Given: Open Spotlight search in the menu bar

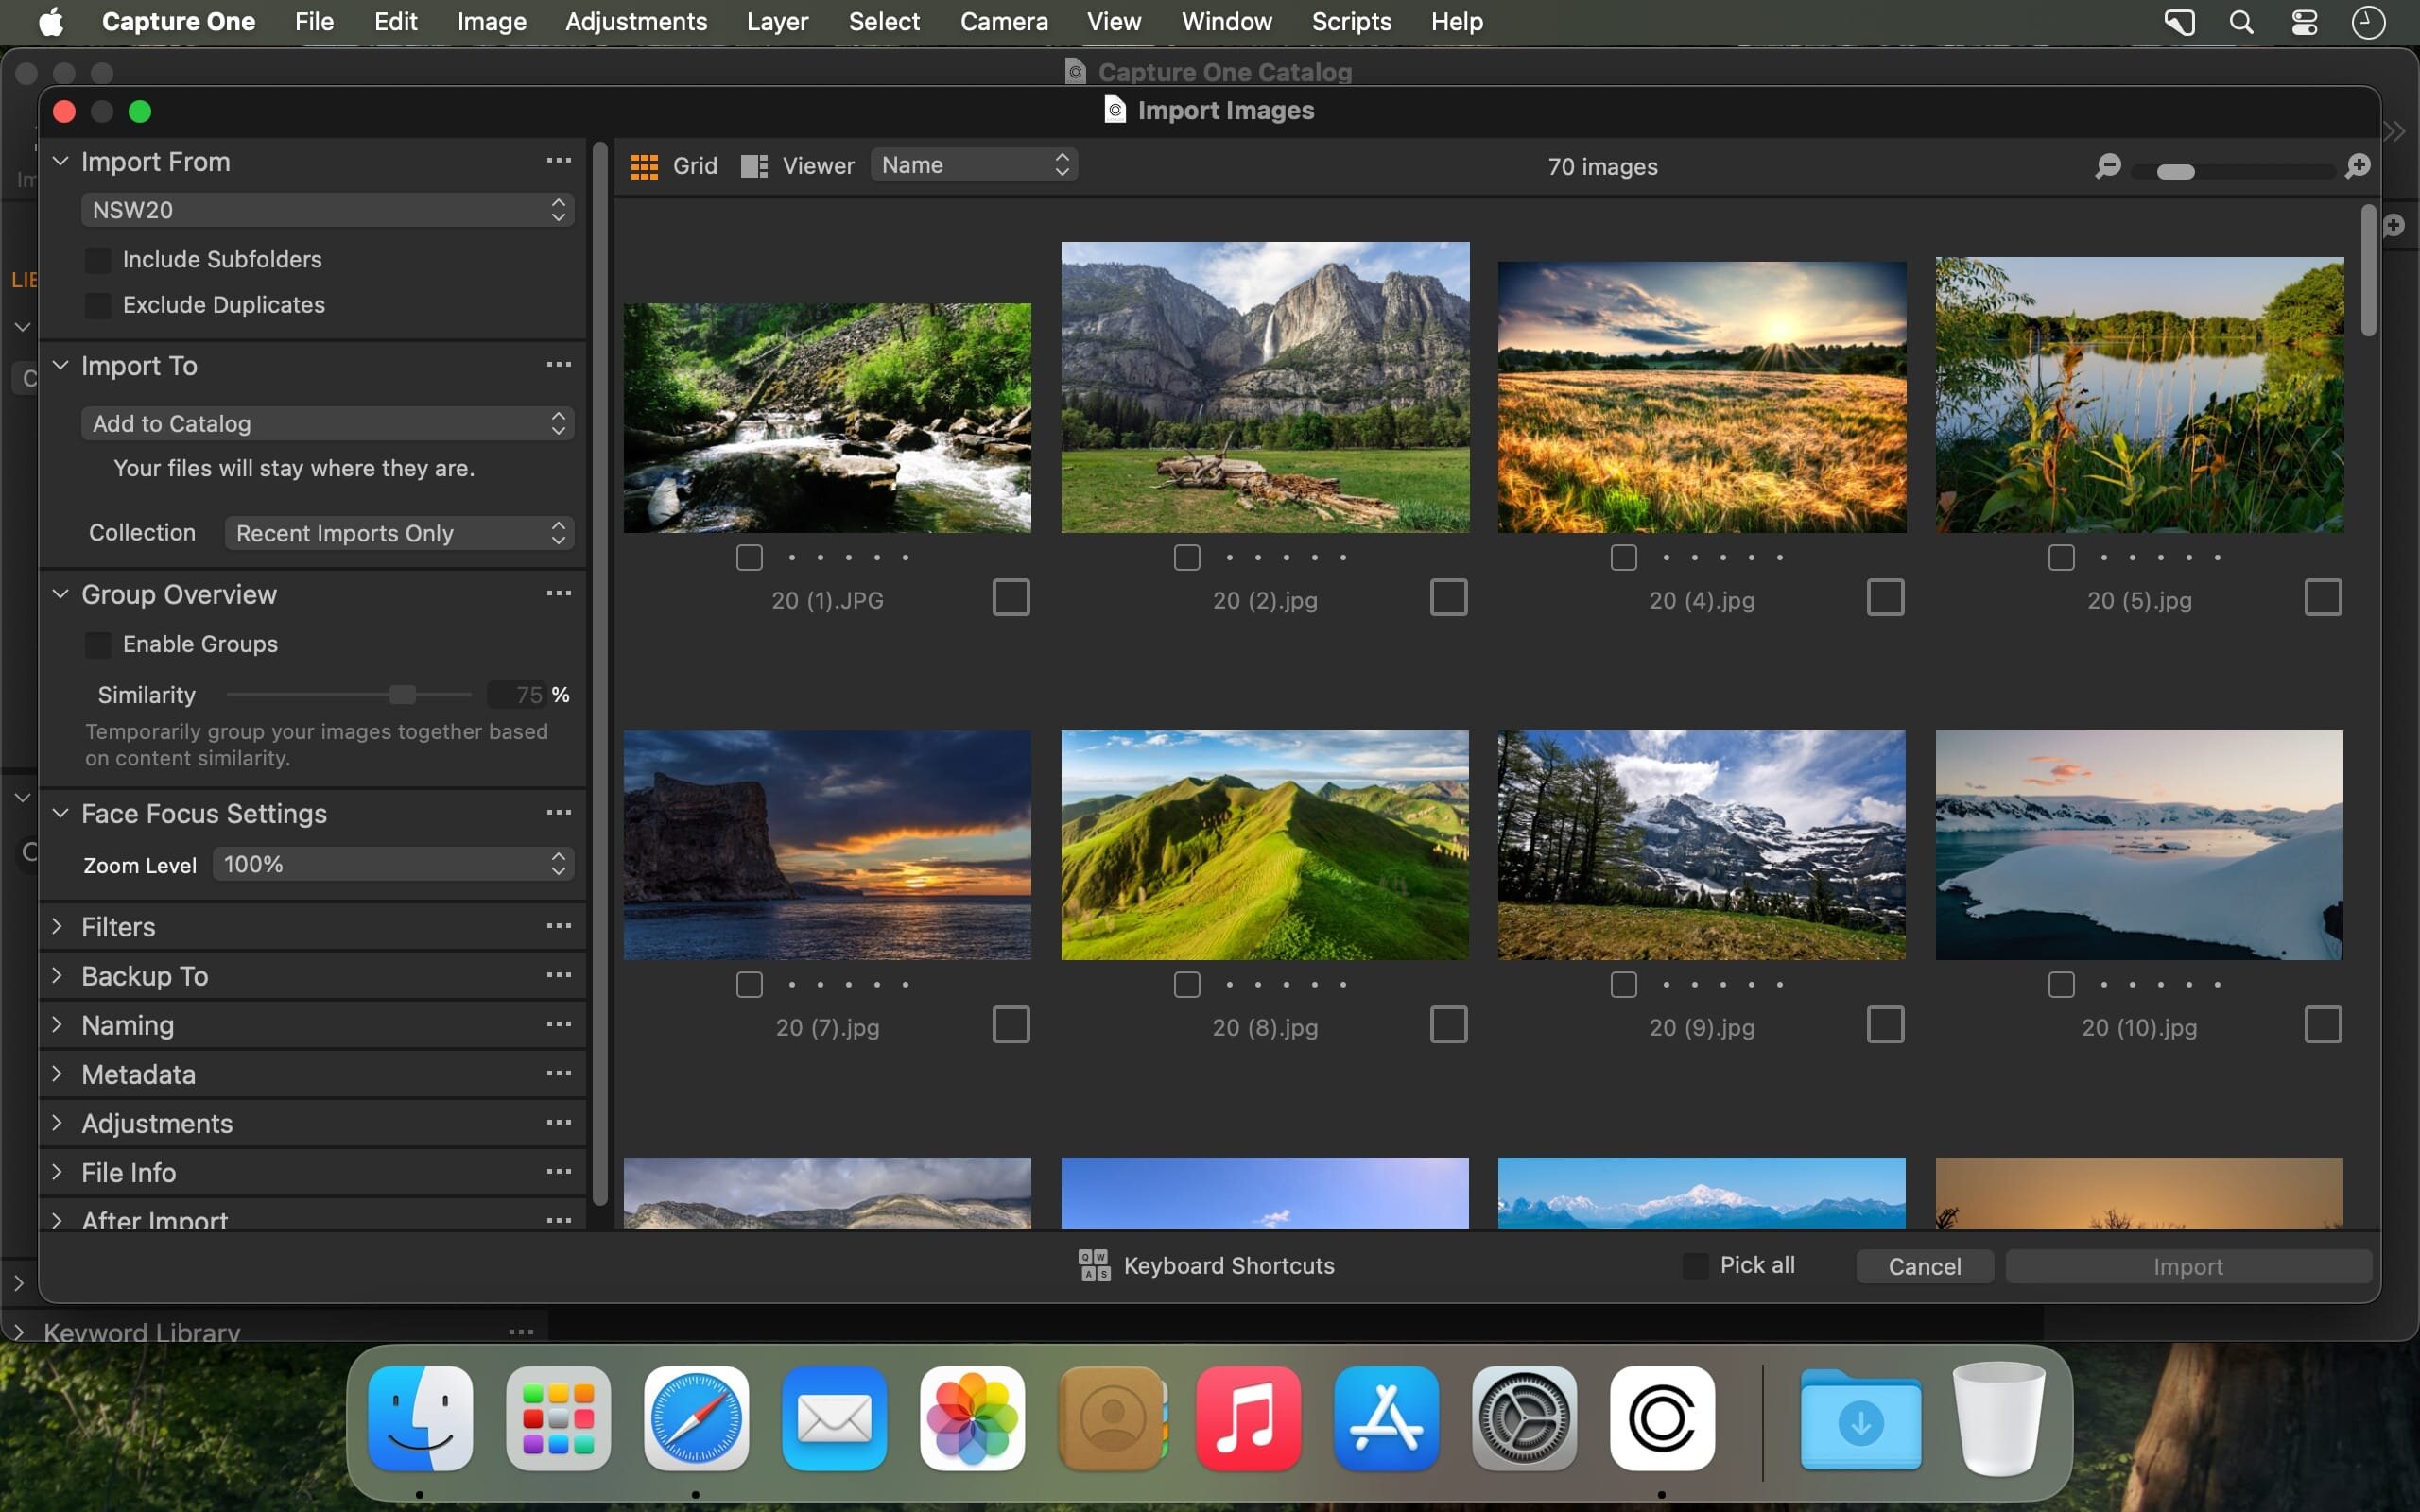Looking at the screenshot, I should [2242, 21].
